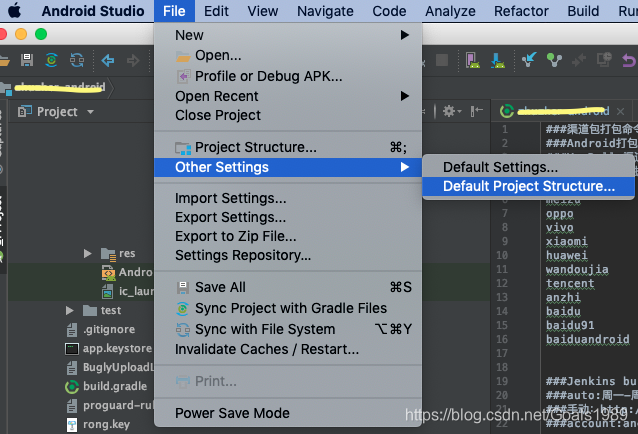This screenshot has height=434, width=638.
Task: Open the Android Studio application menu
Action: 93,11
